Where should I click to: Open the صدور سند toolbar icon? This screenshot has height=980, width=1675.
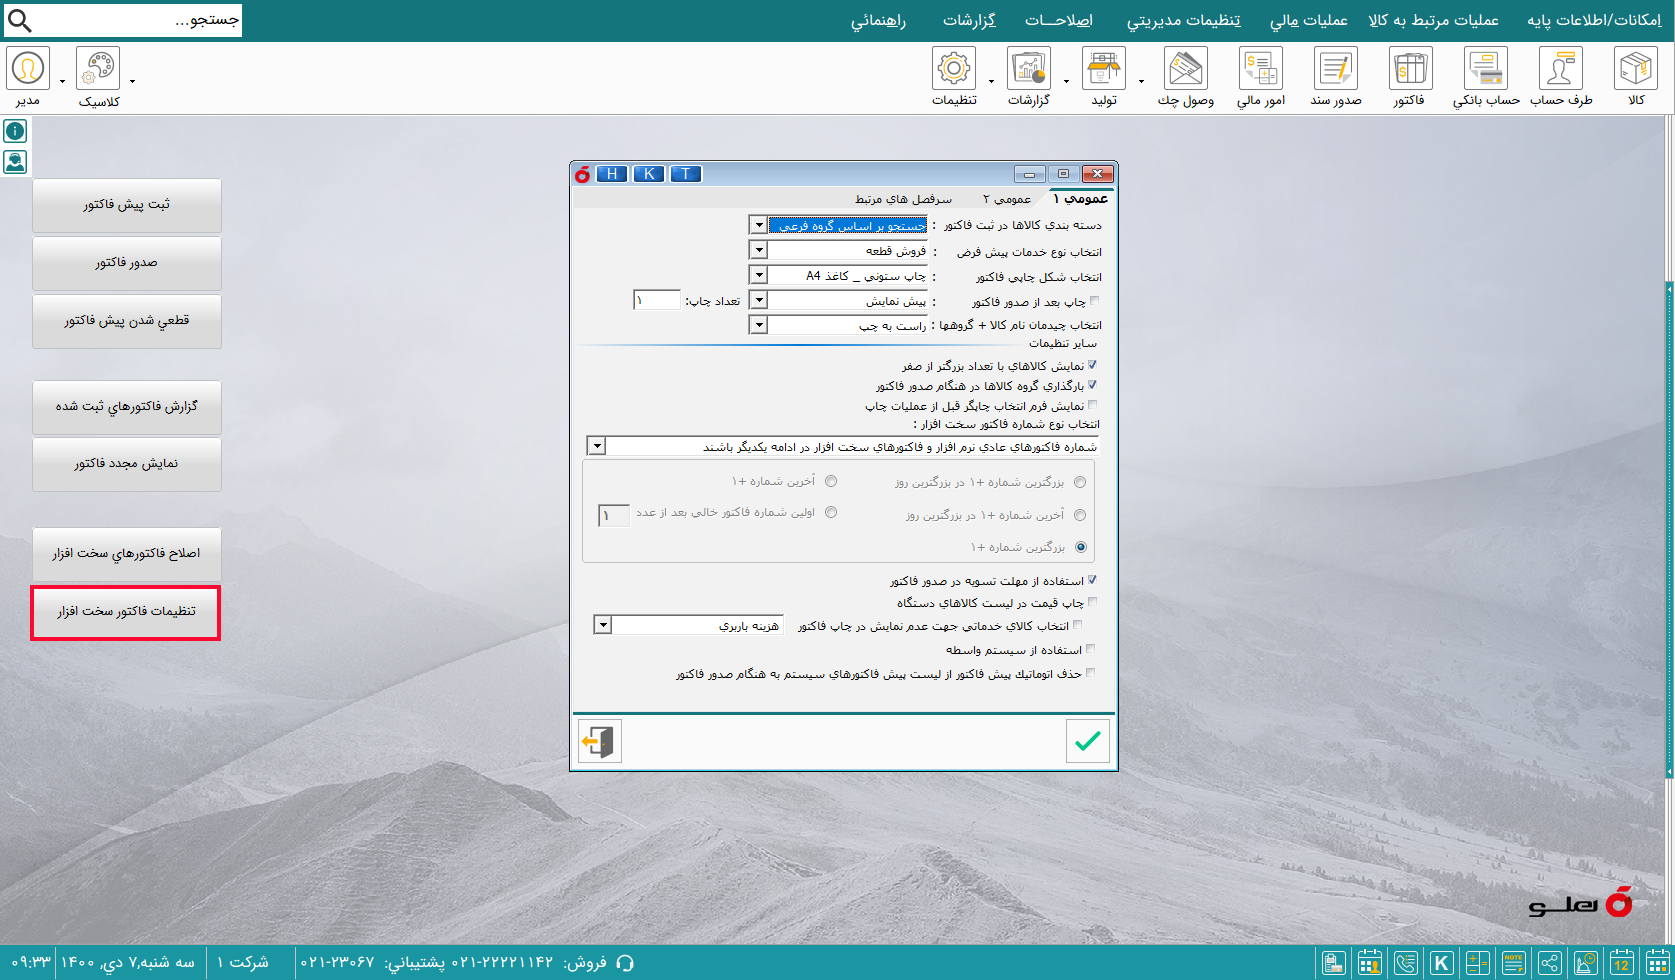coord(1336,69)
